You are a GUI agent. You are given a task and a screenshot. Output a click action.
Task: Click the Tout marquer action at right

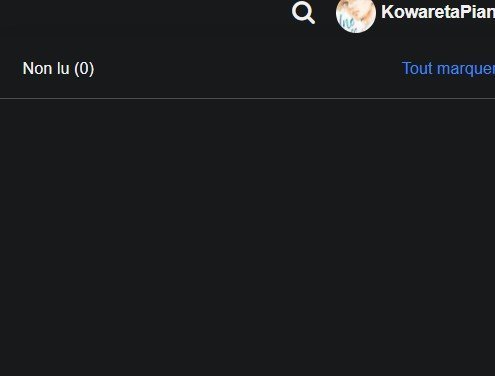coord(448,69)
